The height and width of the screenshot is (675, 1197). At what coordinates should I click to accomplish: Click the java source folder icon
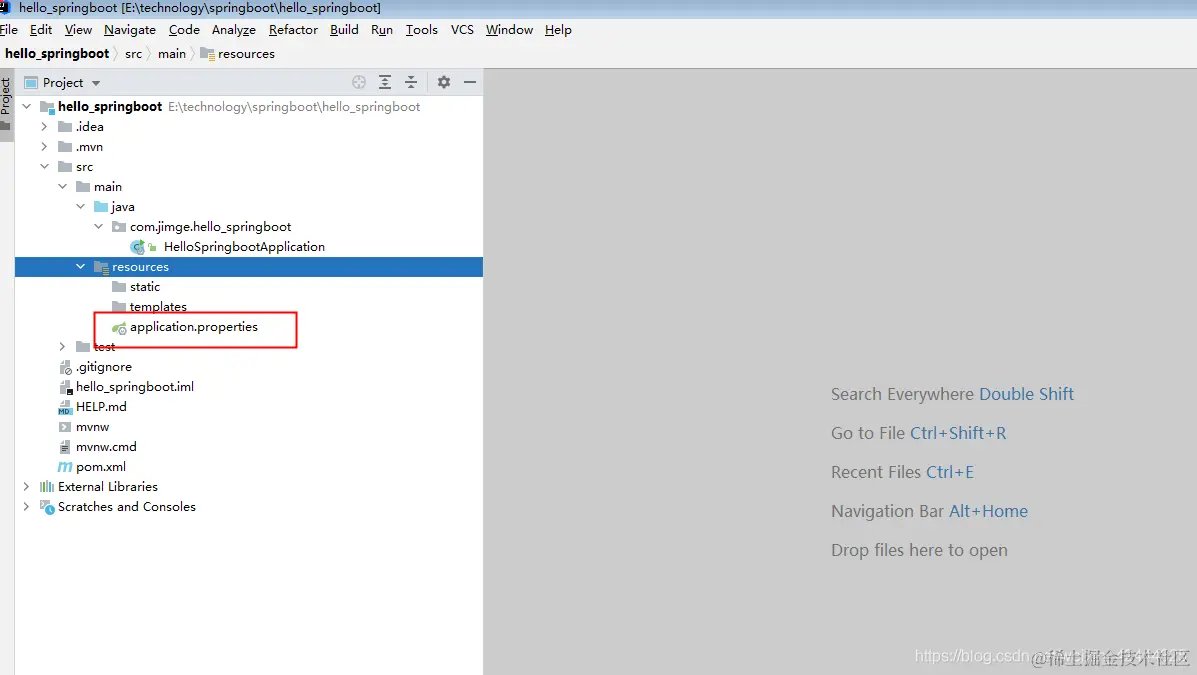(x=101, y=206)
